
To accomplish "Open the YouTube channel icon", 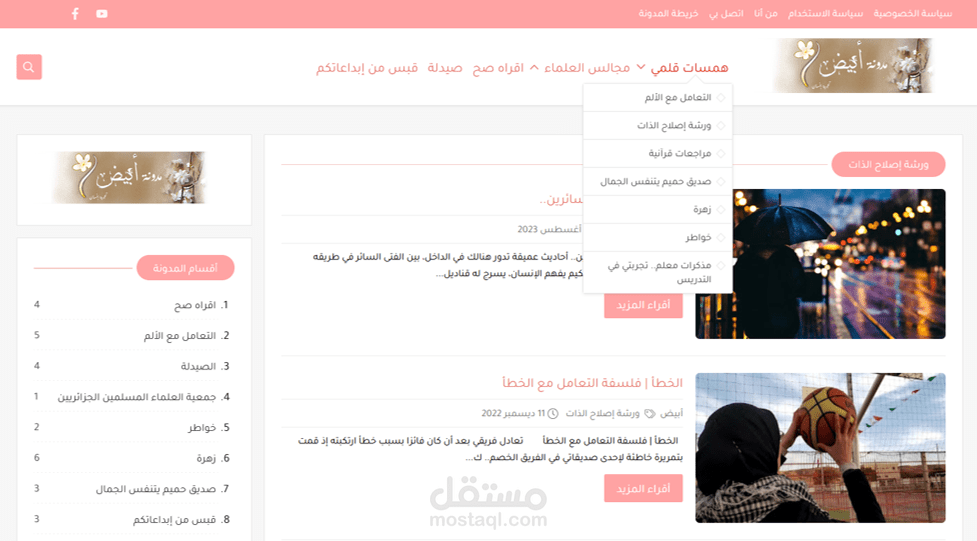I will [x=102, y=14].
